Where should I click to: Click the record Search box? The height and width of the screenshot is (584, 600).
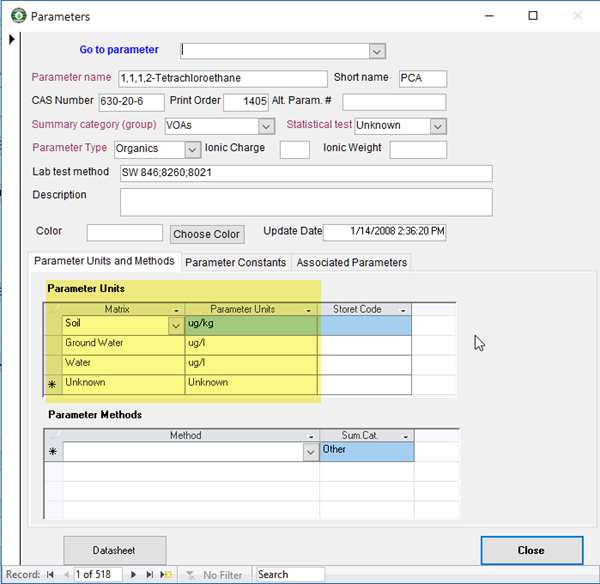pos(290,574)
